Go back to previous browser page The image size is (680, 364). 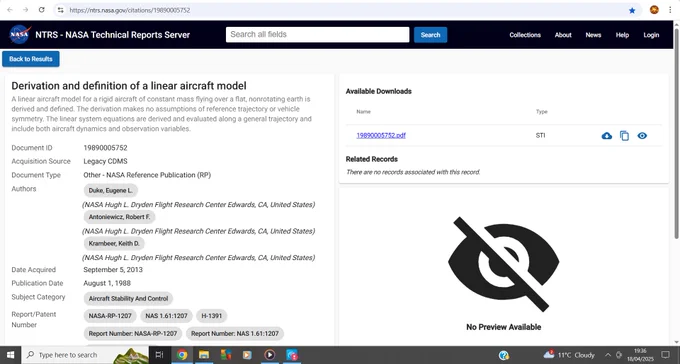click(x=10, y=10)
